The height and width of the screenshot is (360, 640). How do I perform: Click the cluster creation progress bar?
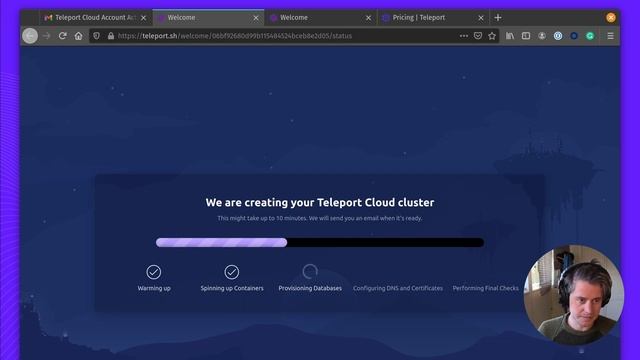tap(320, 242)
